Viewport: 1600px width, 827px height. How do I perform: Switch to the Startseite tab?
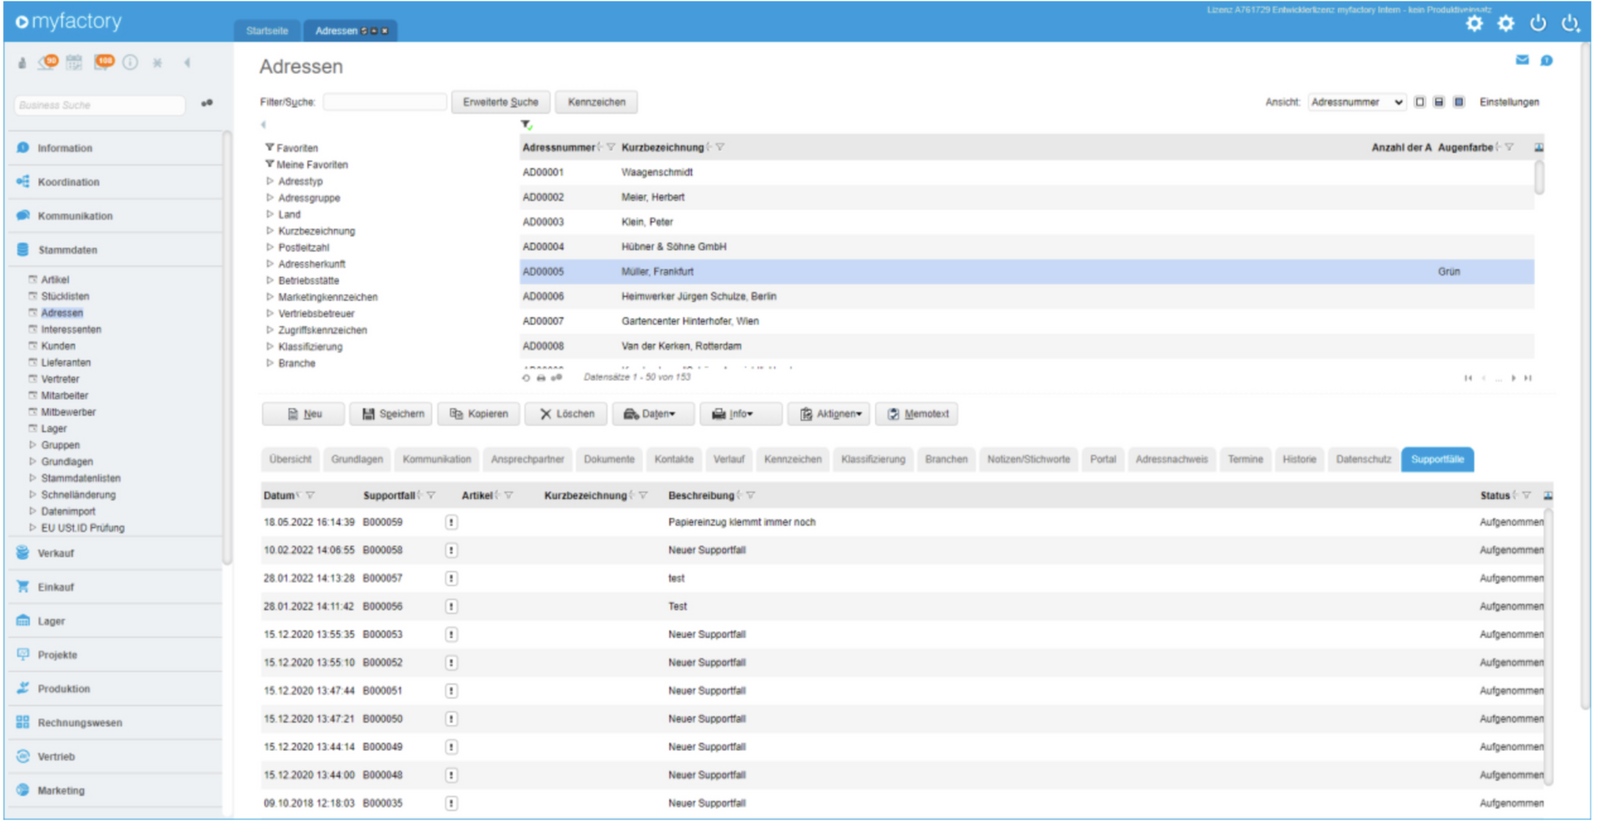coord(267,31)
